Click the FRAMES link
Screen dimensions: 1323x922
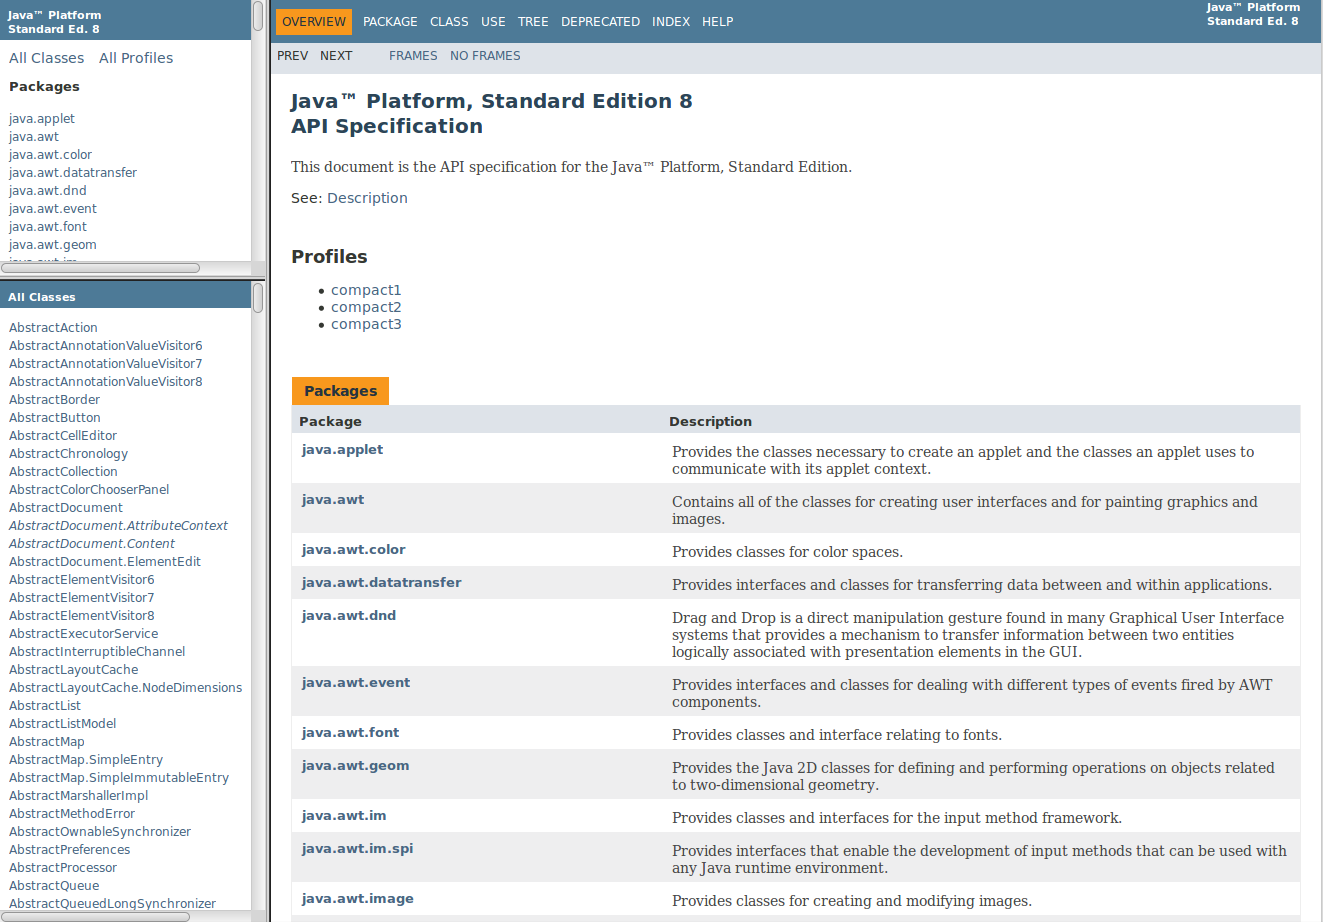coord(413,56)
